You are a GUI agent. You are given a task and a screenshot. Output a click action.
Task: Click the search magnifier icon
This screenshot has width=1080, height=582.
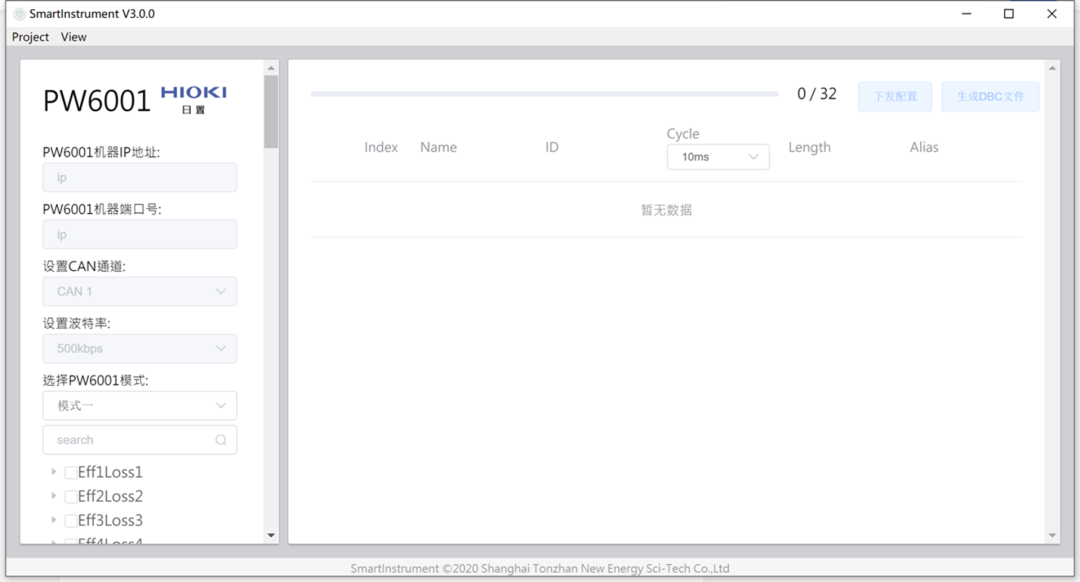click(x=221, y=440)
